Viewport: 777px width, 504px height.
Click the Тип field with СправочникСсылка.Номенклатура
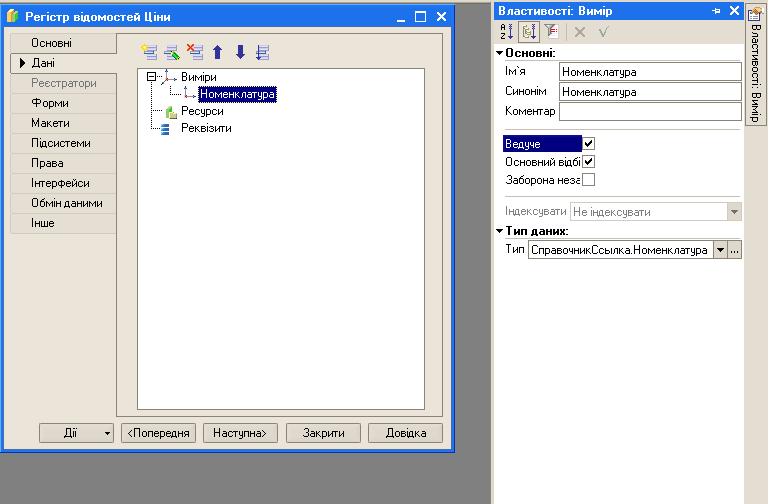click(x=621, y=250)
